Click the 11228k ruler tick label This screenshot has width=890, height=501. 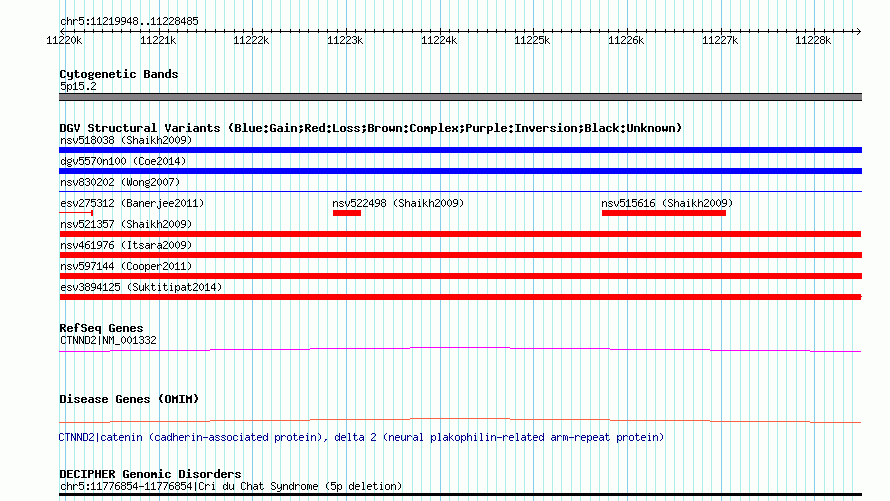click(x=813, y=40)
